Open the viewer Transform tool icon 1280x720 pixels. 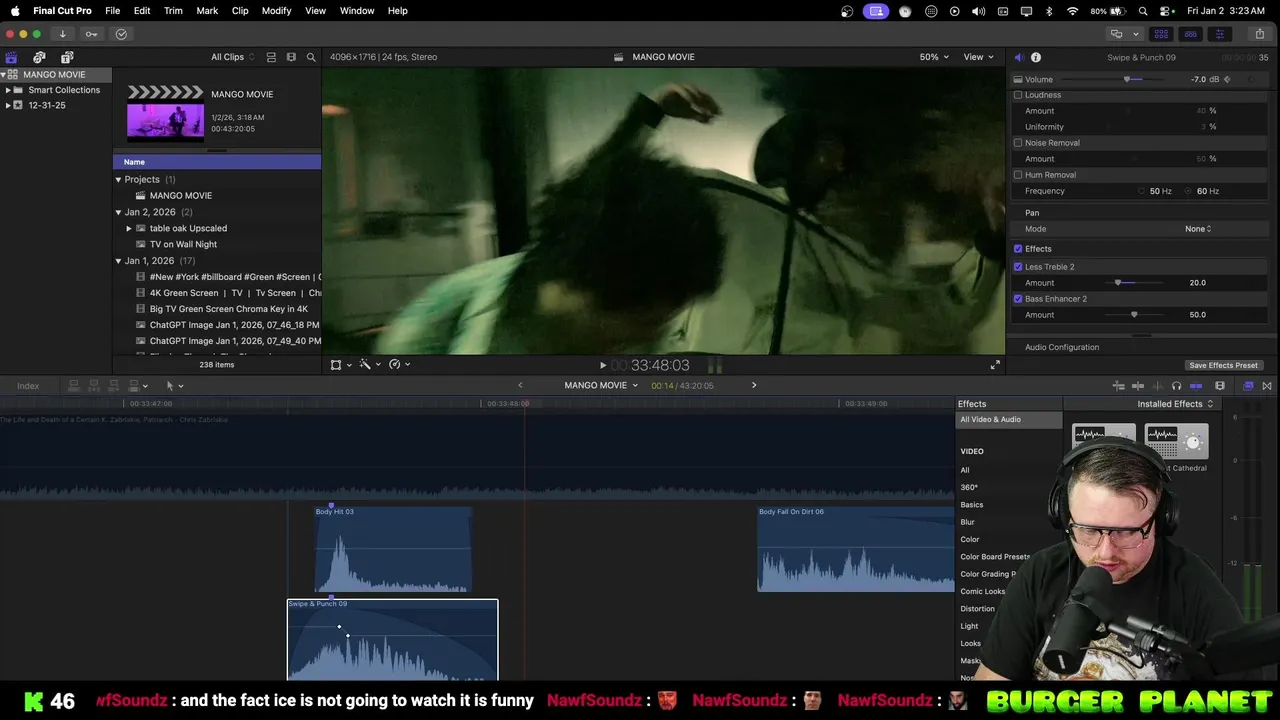(336, 365)
